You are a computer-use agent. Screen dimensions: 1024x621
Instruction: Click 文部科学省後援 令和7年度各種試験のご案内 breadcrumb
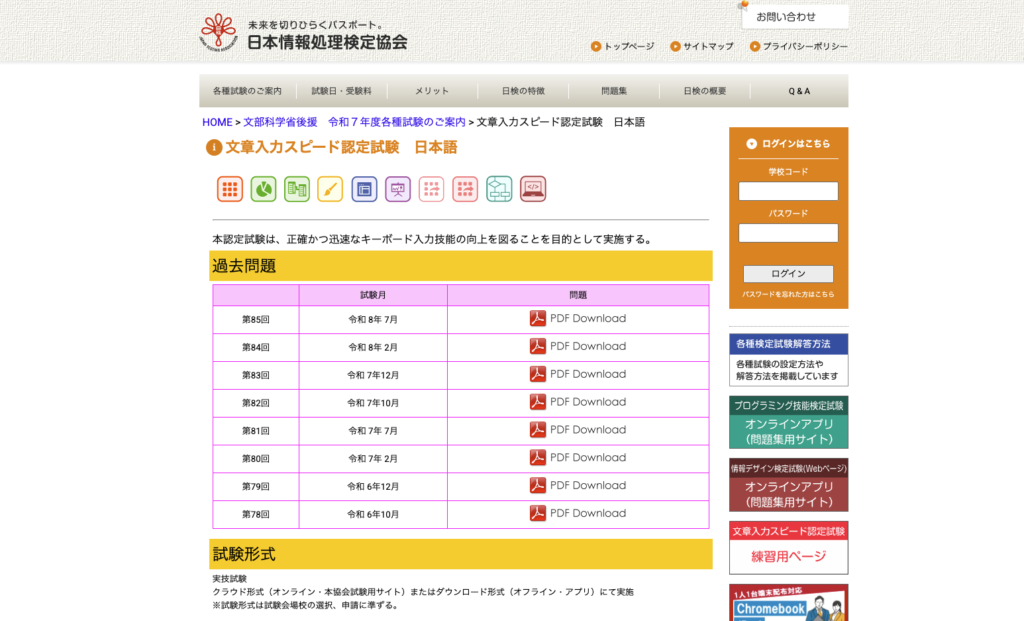(x=355, y=122)
